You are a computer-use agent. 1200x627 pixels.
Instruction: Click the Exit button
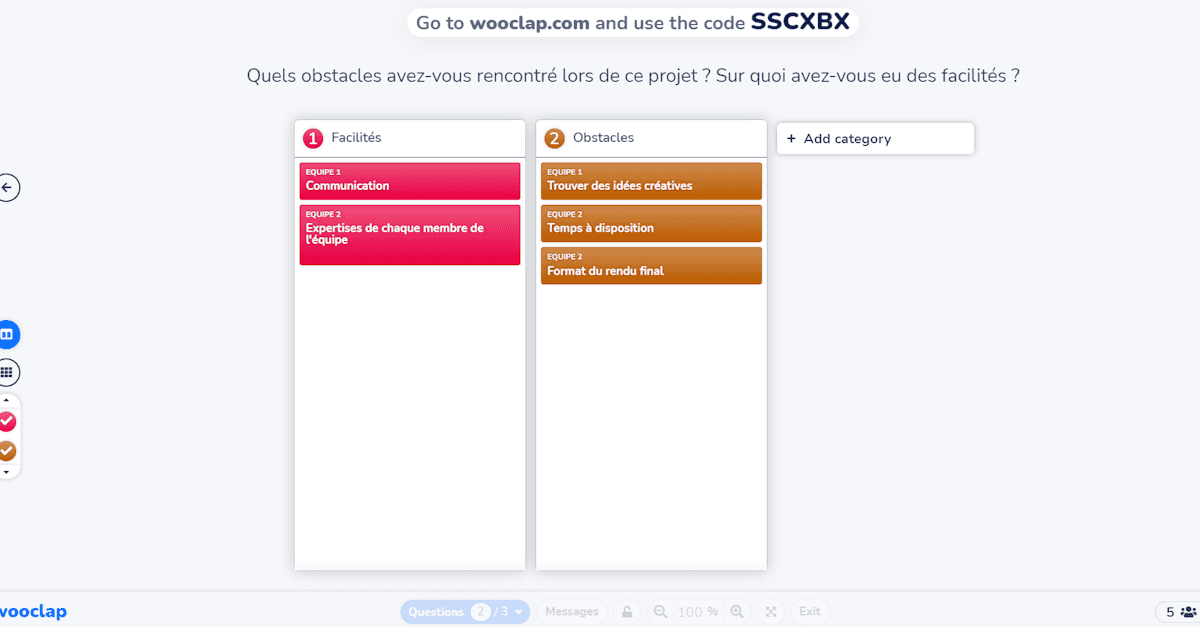point(810,611)
